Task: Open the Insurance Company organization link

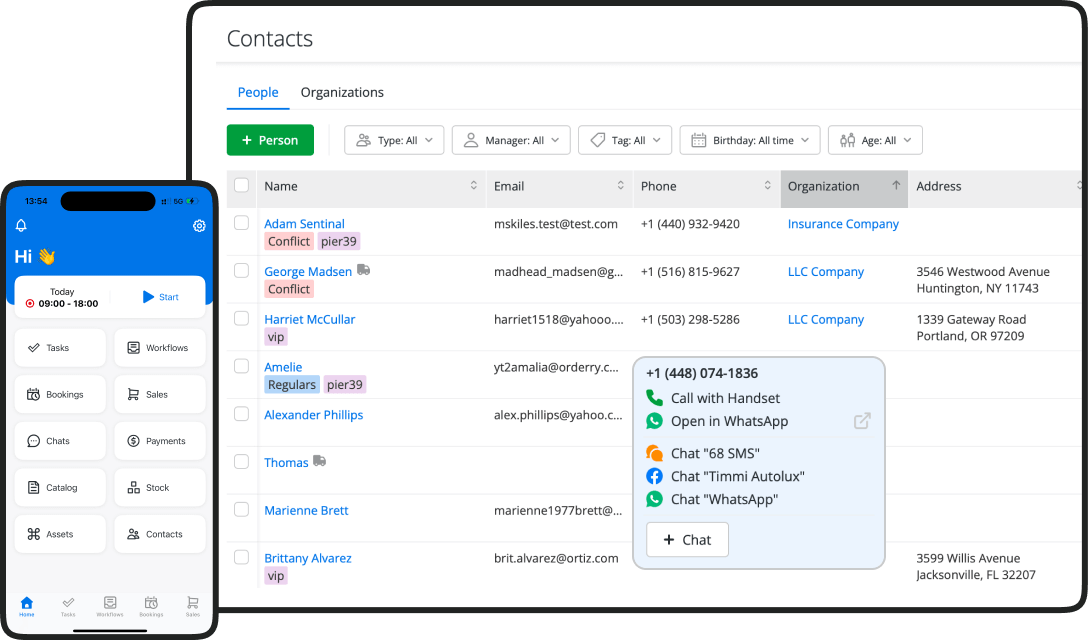Action: (x=843, y=224)
